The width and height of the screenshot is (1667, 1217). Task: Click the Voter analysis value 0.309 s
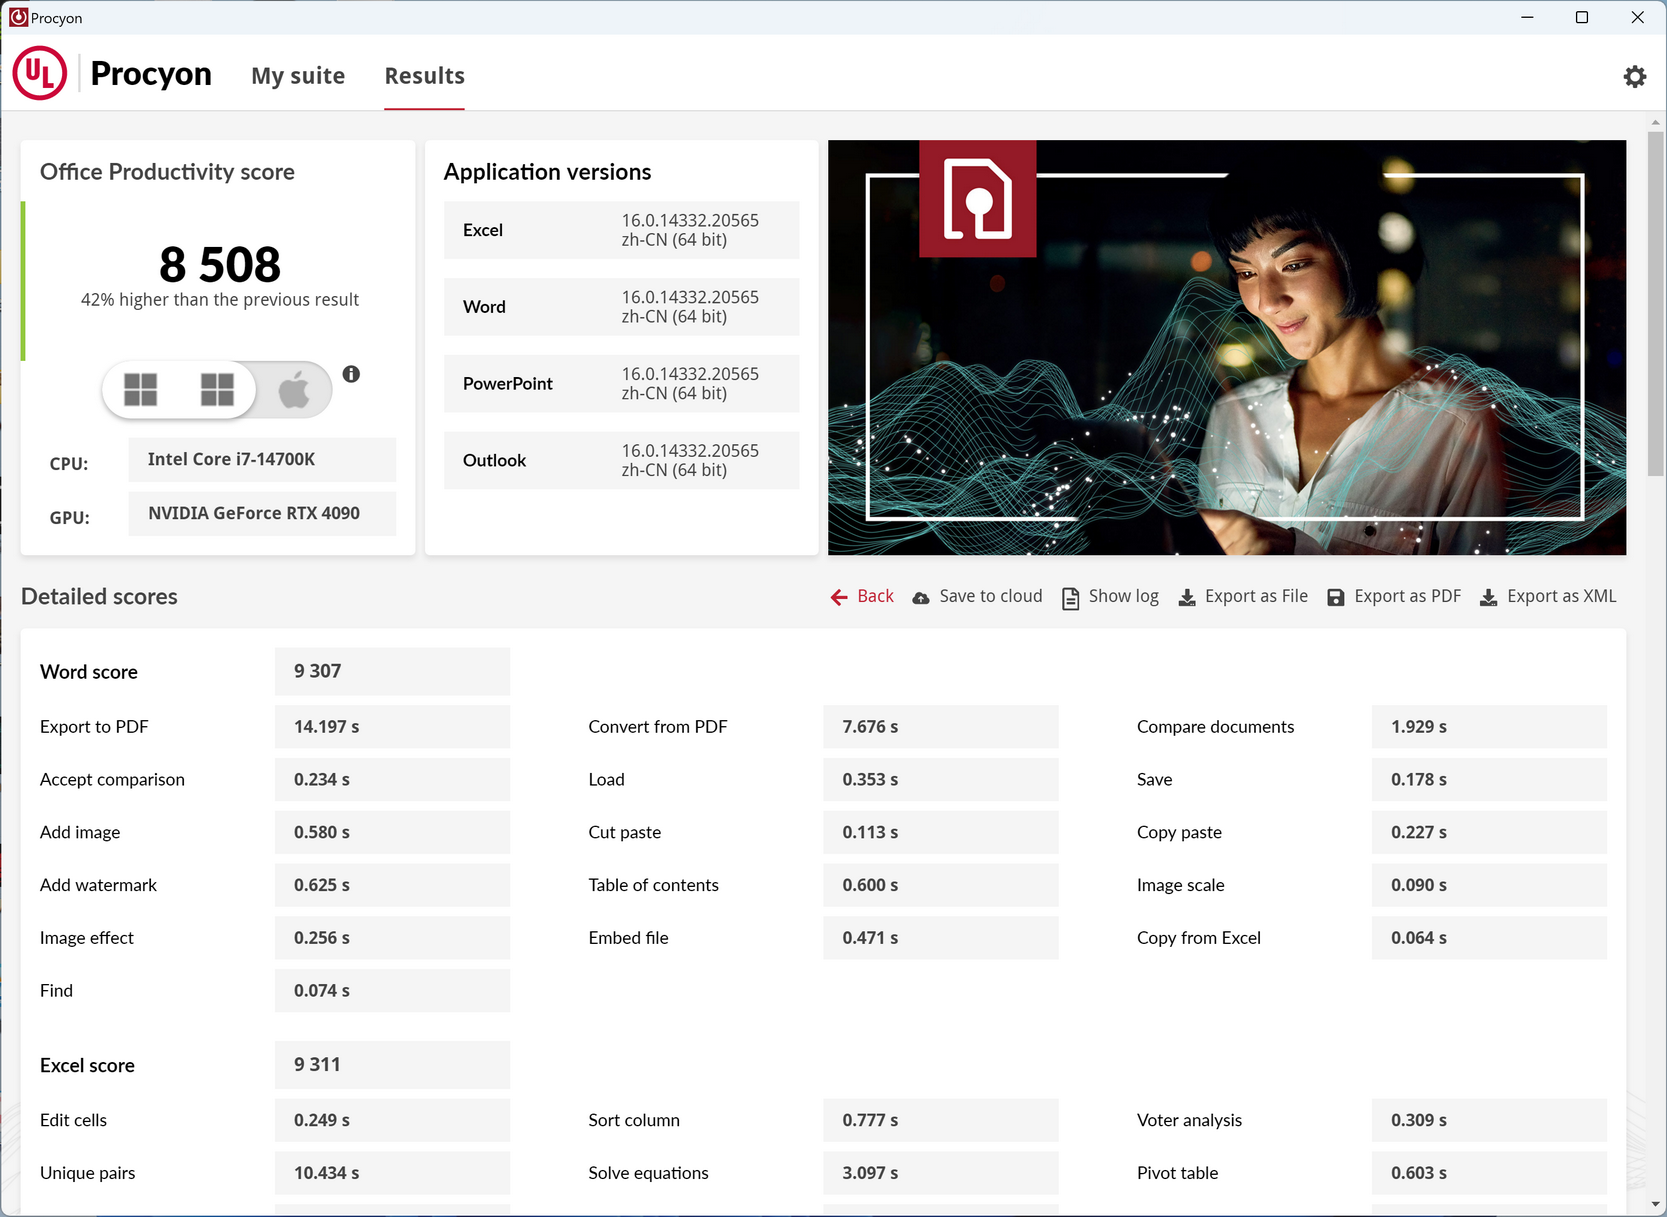coord(1489,1121)
